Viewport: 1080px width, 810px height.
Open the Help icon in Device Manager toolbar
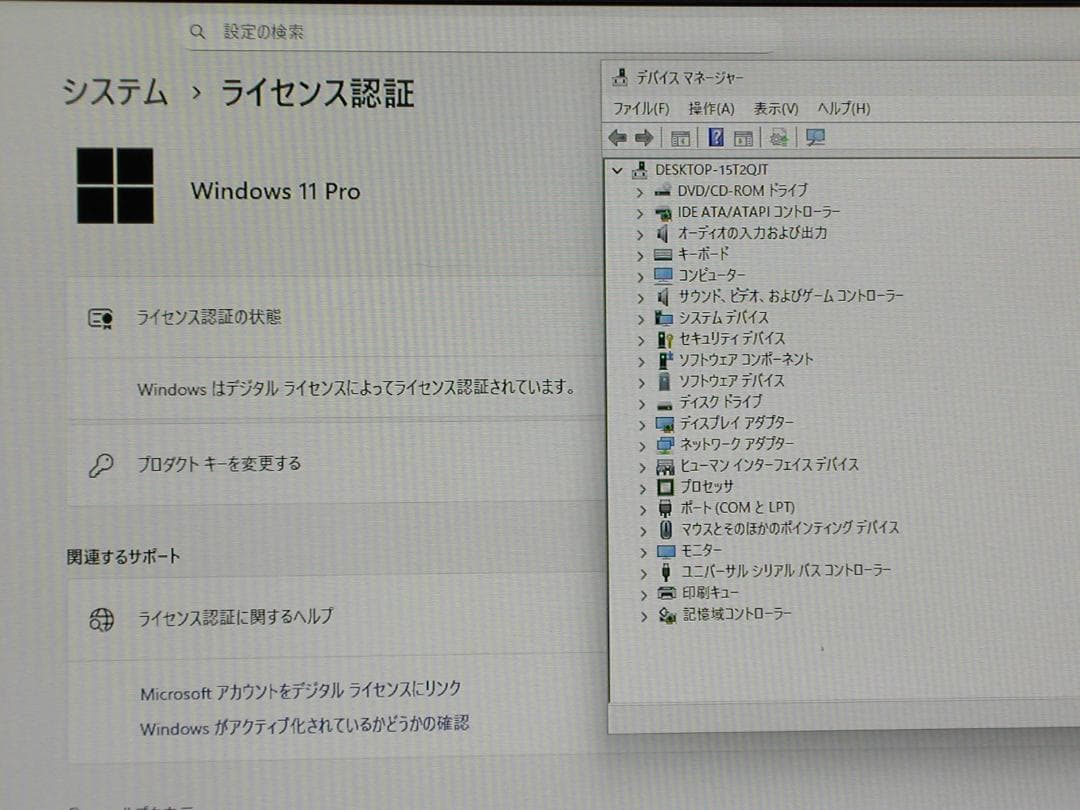(x=718, y=137)
